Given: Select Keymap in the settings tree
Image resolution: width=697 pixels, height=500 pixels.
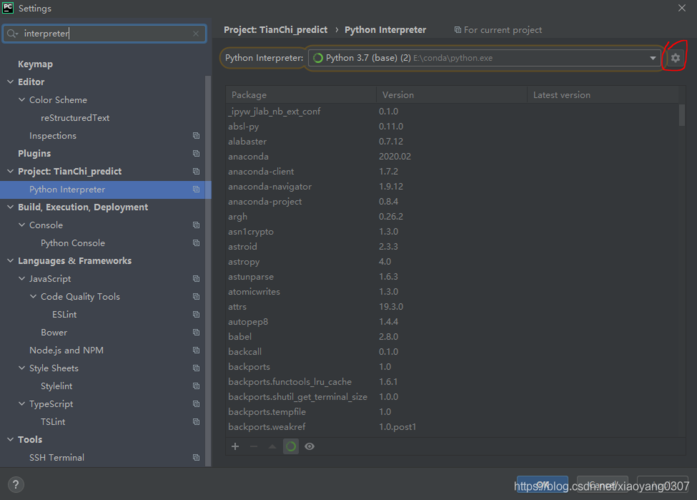Looking at the screenshot, I should [x=35, y=64].
